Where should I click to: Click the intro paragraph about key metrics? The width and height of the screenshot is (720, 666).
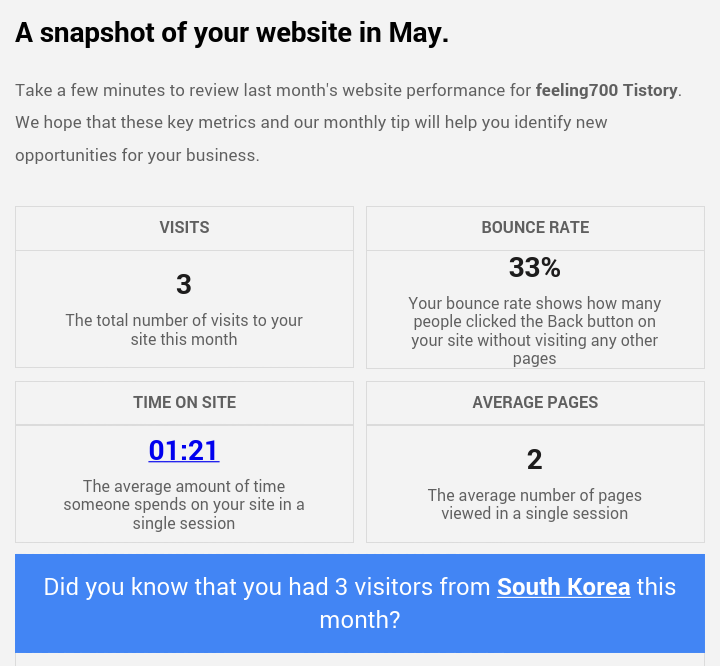point(349,123)
